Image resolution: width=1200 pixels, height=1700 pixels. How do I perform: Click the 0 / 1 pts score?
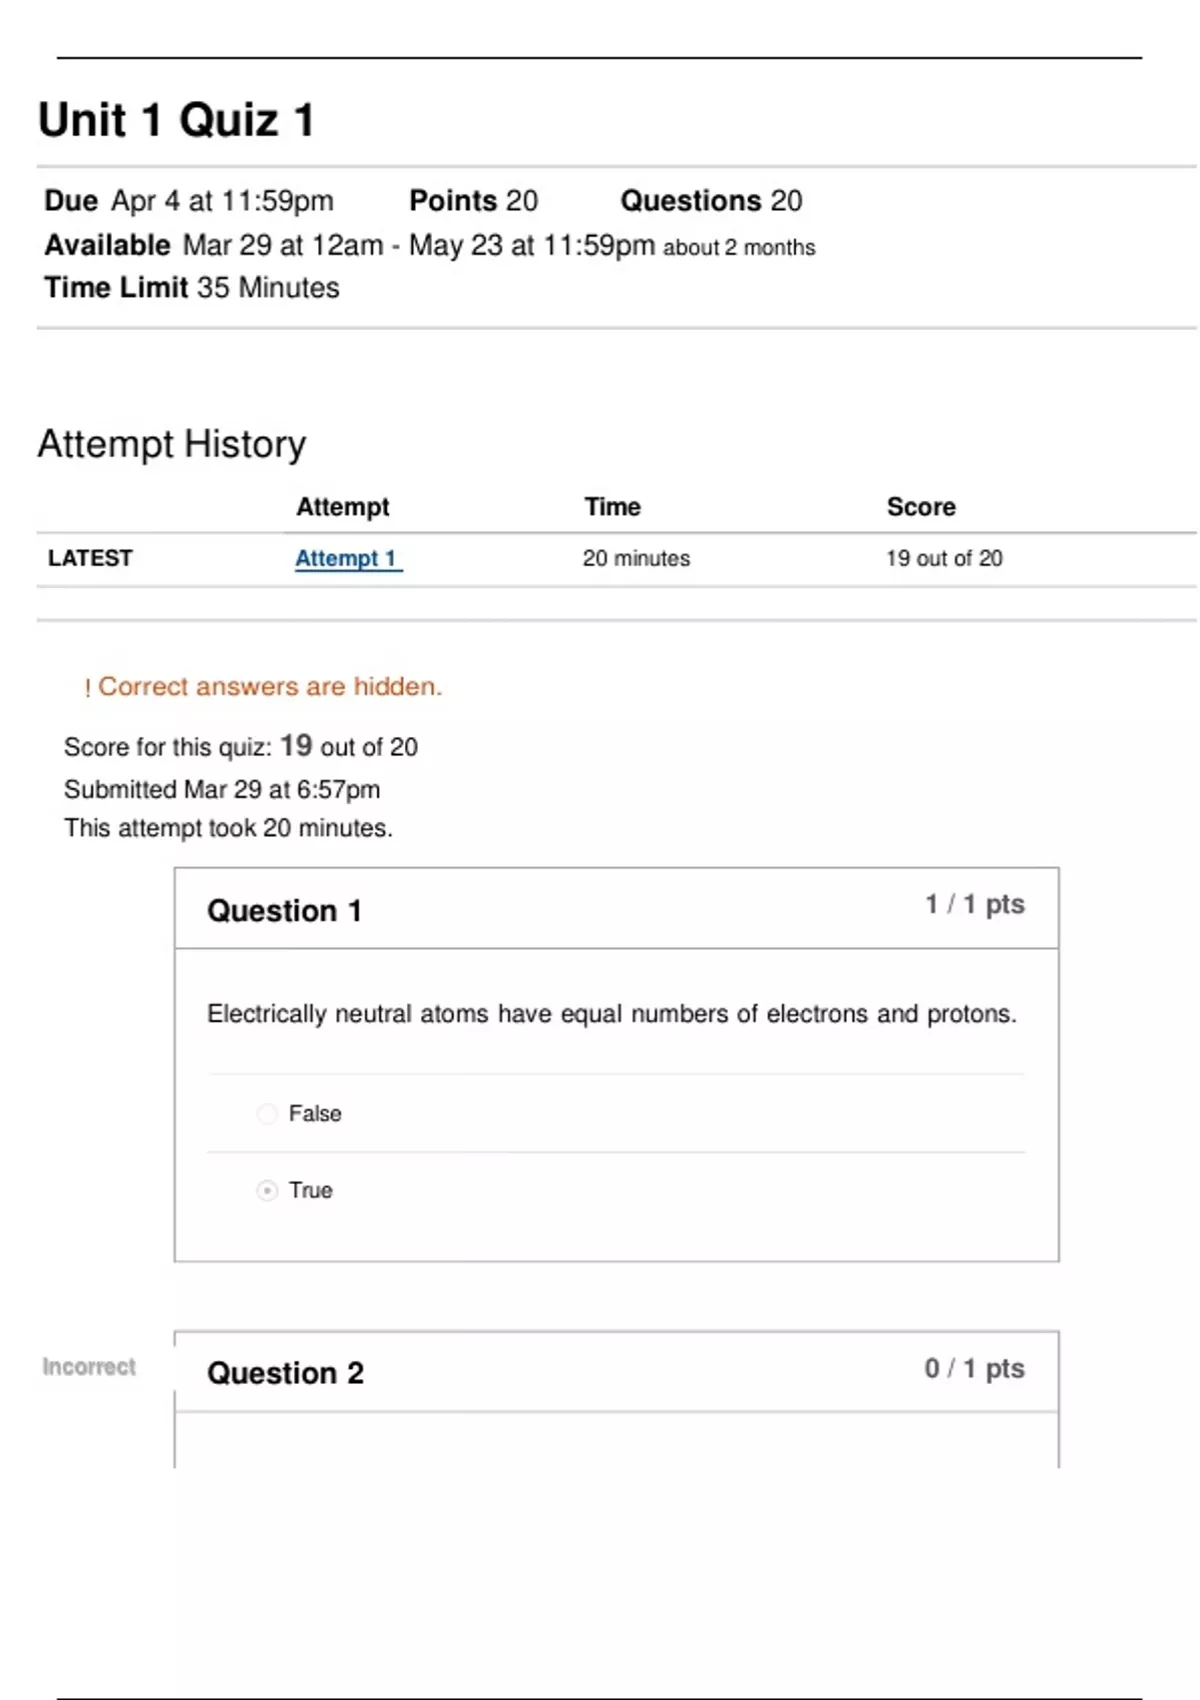(x=974, y=1368)
